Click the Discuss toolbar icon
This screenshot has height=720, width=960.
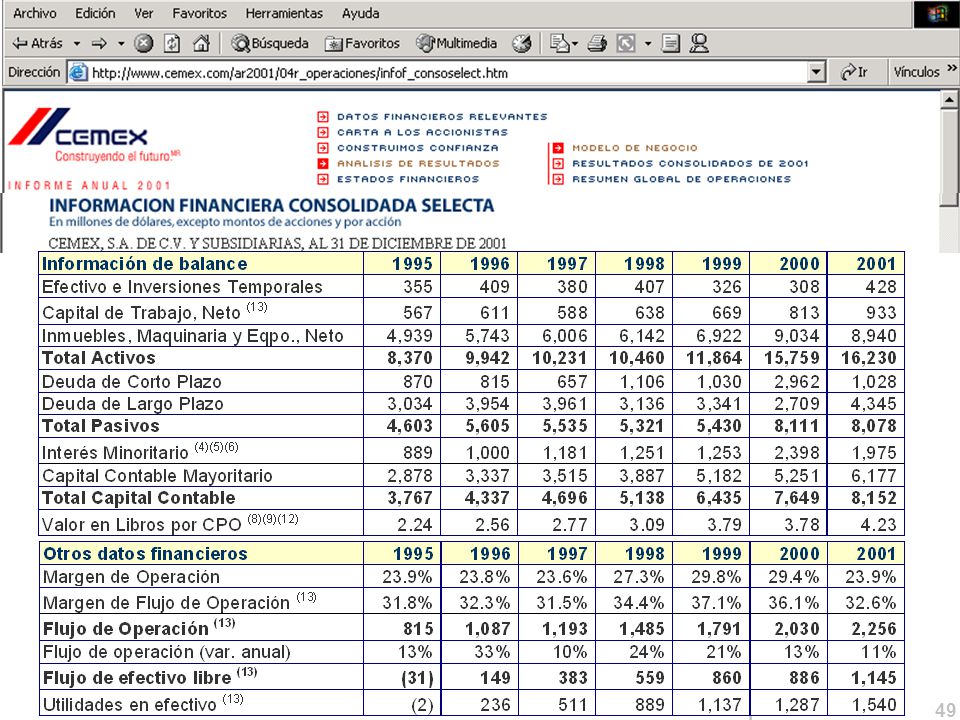tap(670, 43)
